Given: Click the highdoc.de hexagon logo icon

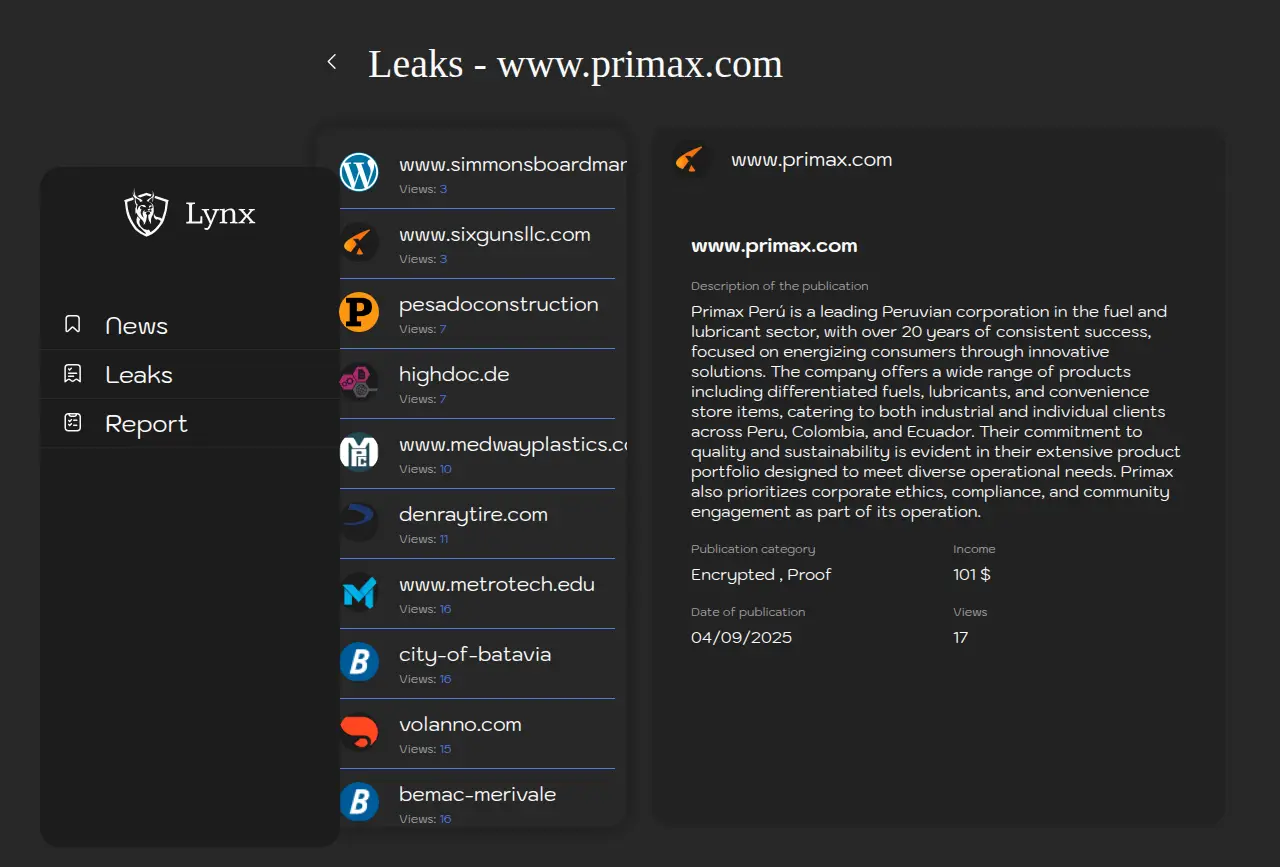Looking at the screenshot, I should [x=359, y=382].
